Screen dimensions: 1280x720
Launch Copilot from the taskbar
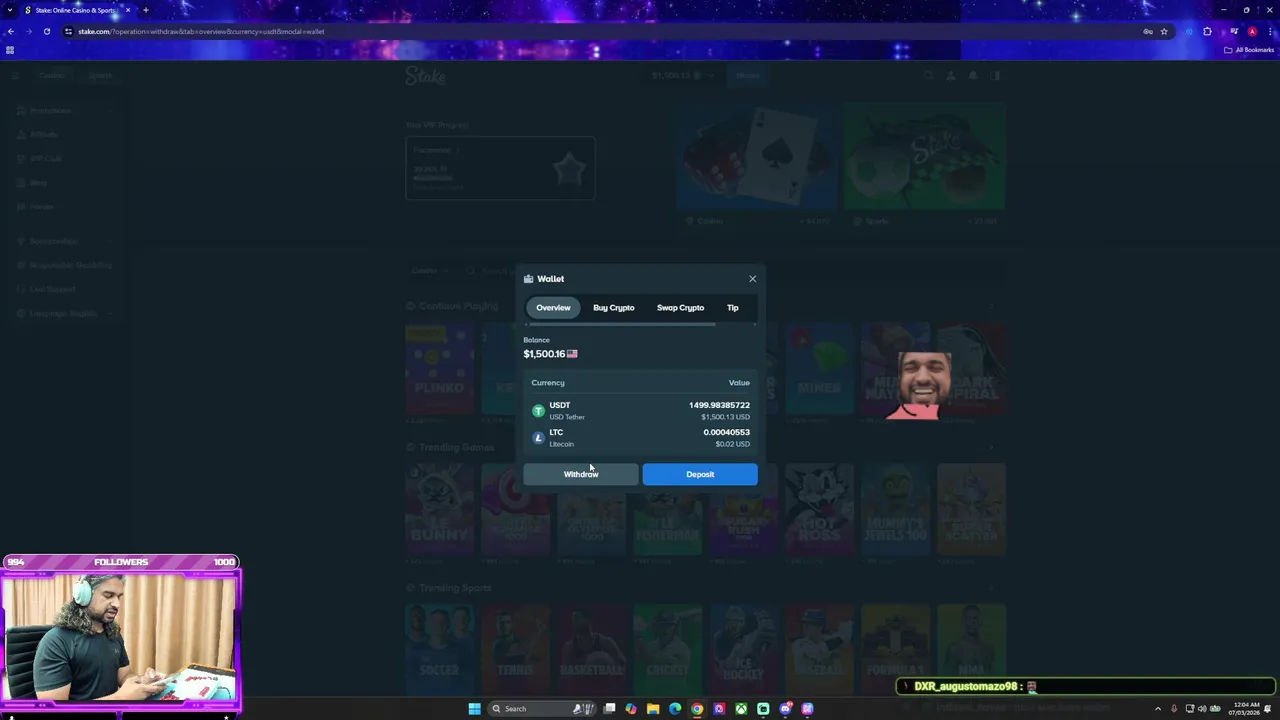[x=631, y=709]
